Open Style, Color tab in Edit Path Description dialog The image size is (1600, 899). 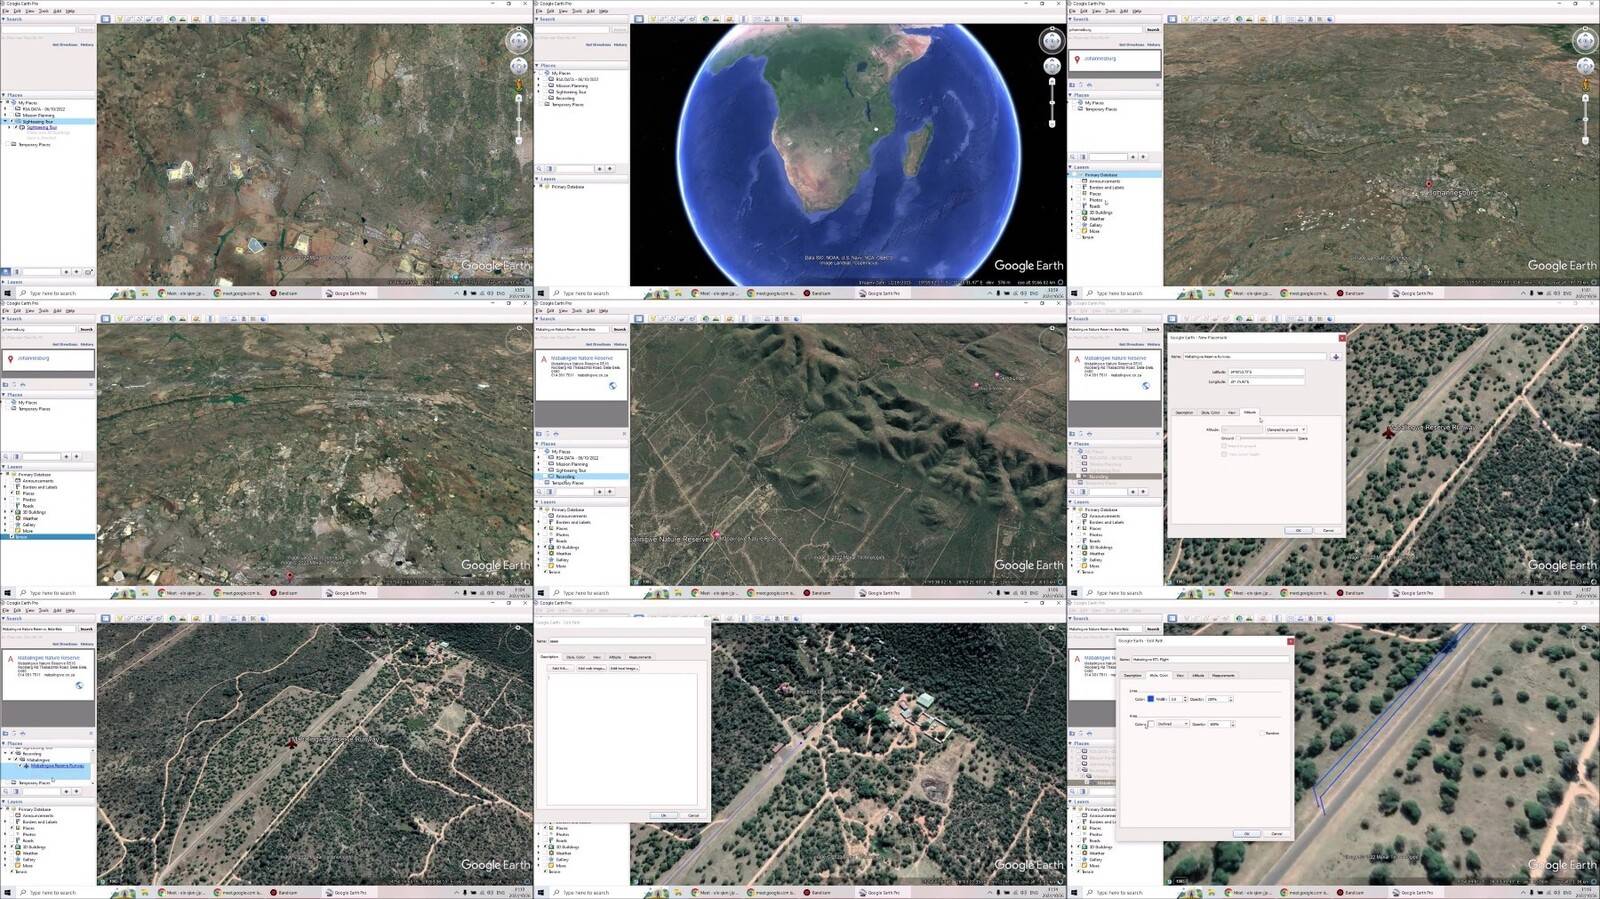[x=576, y=657]
